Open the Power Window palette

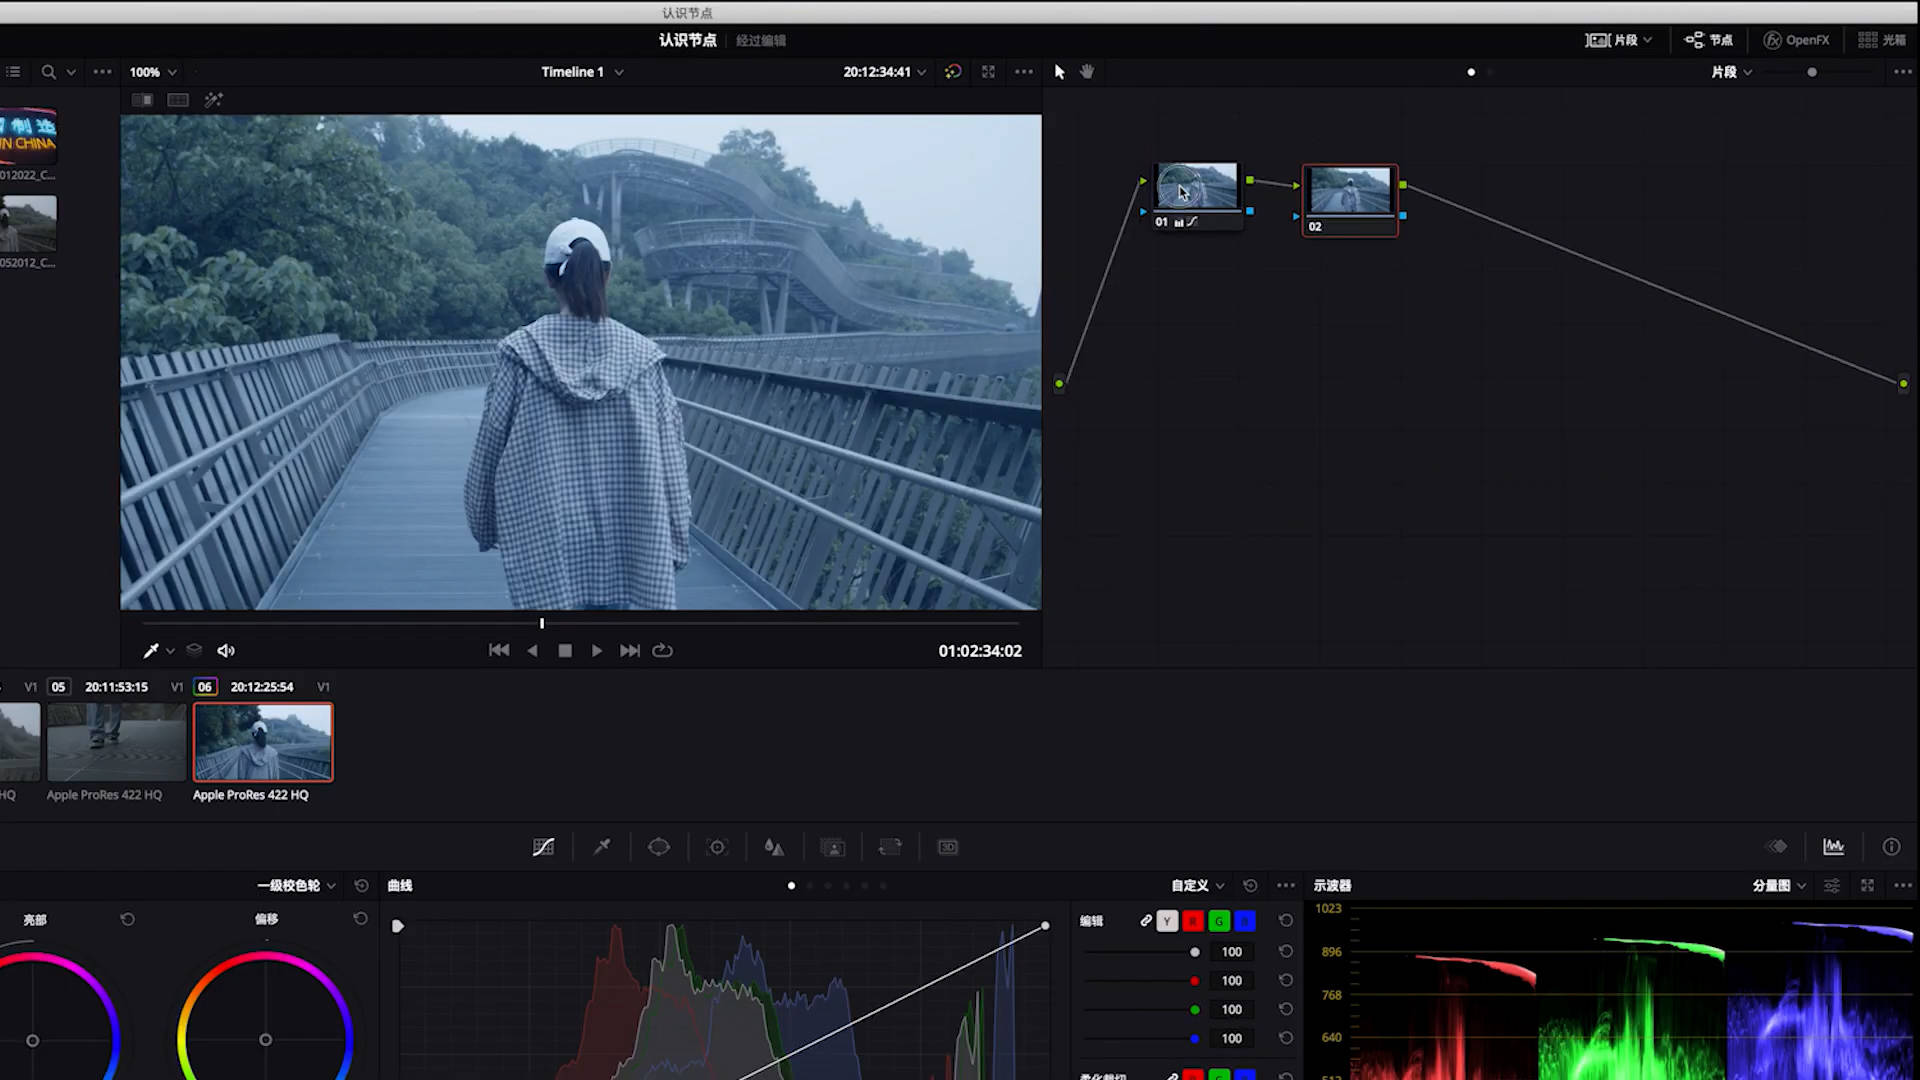(x=659, y=847)
